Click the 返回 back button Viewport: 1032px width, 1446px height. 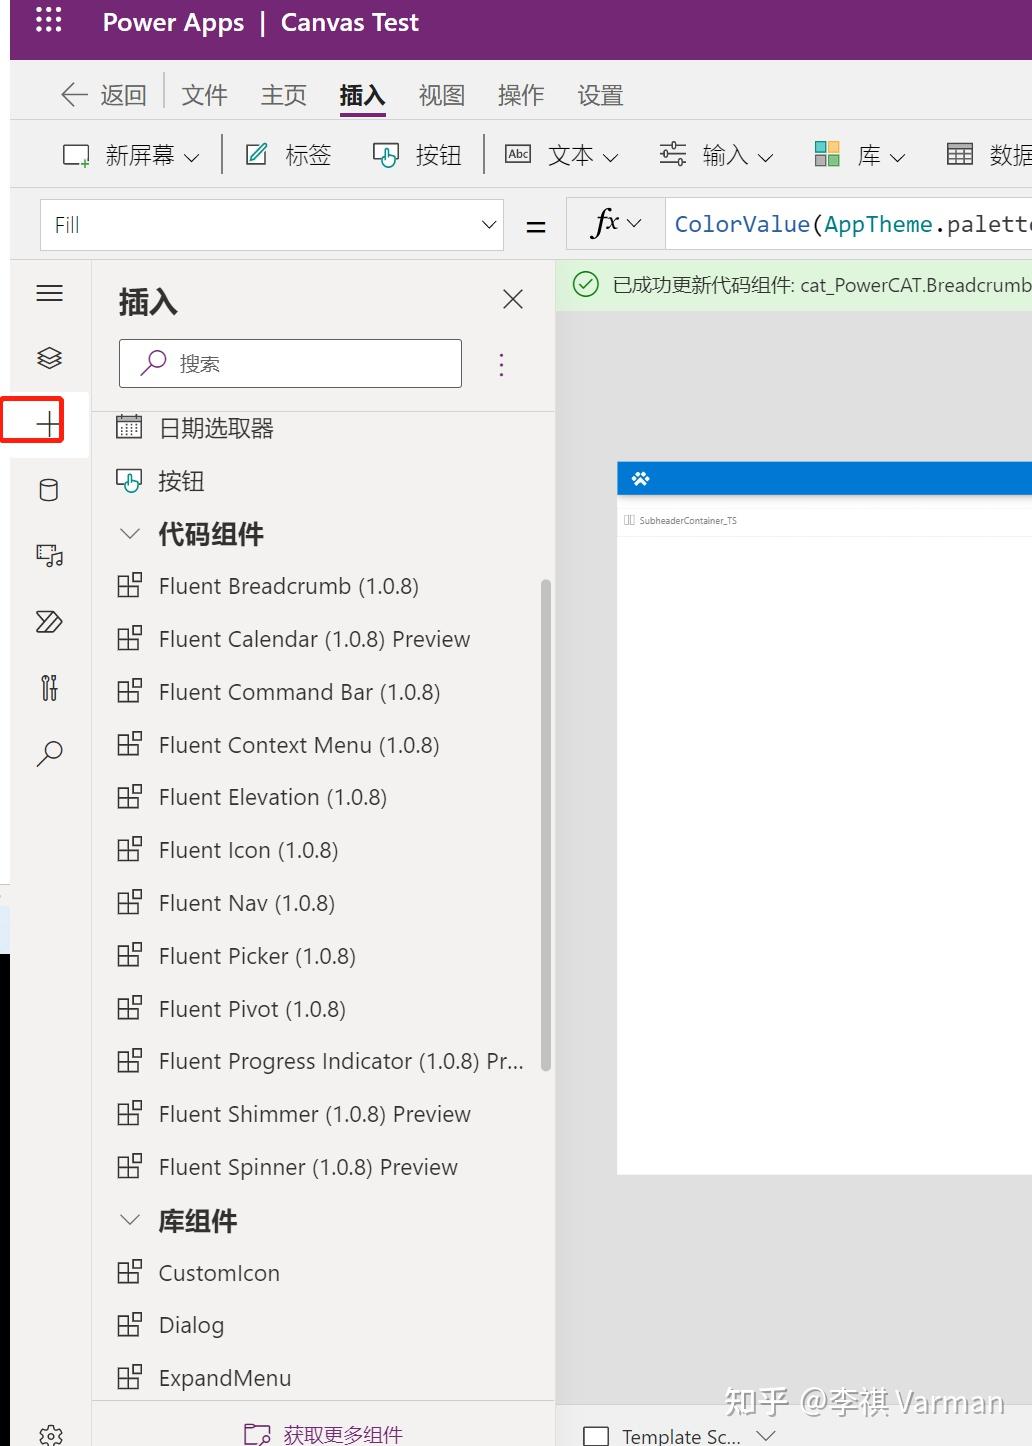[x=100, y=94]
